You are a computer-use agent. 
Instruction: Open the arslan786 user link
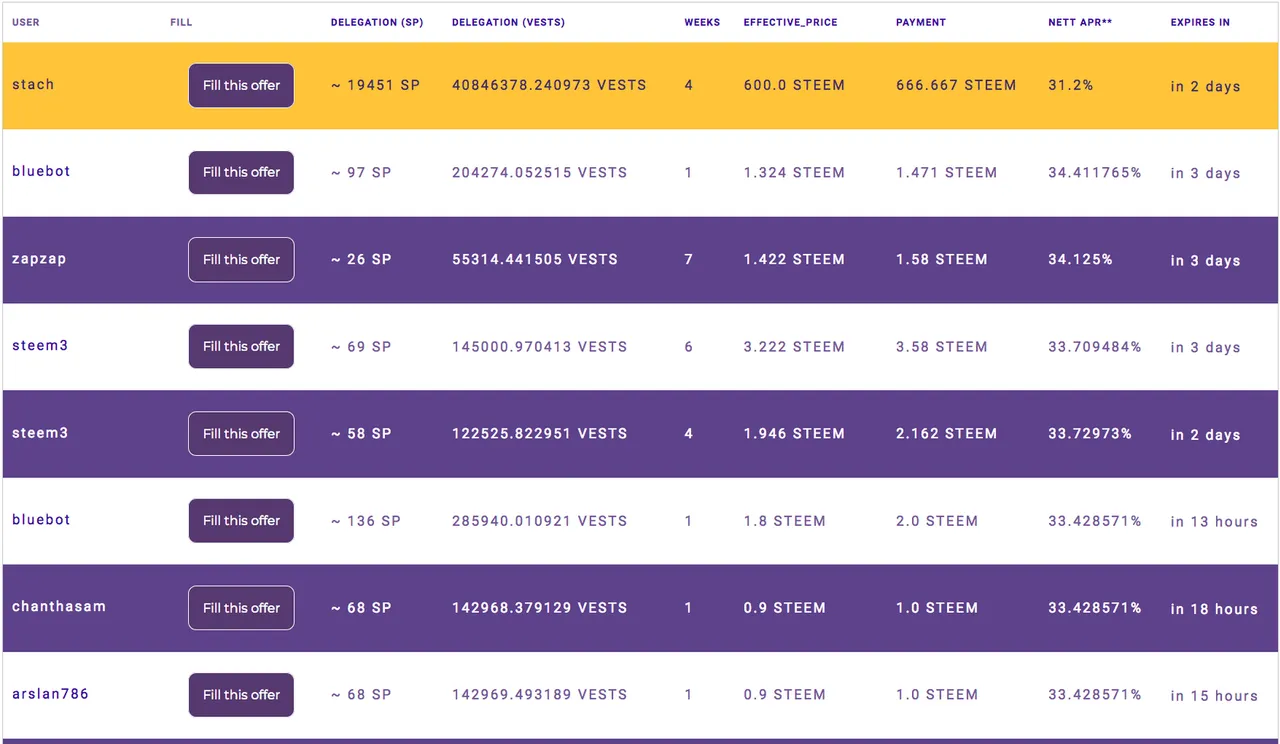point(50,694)
